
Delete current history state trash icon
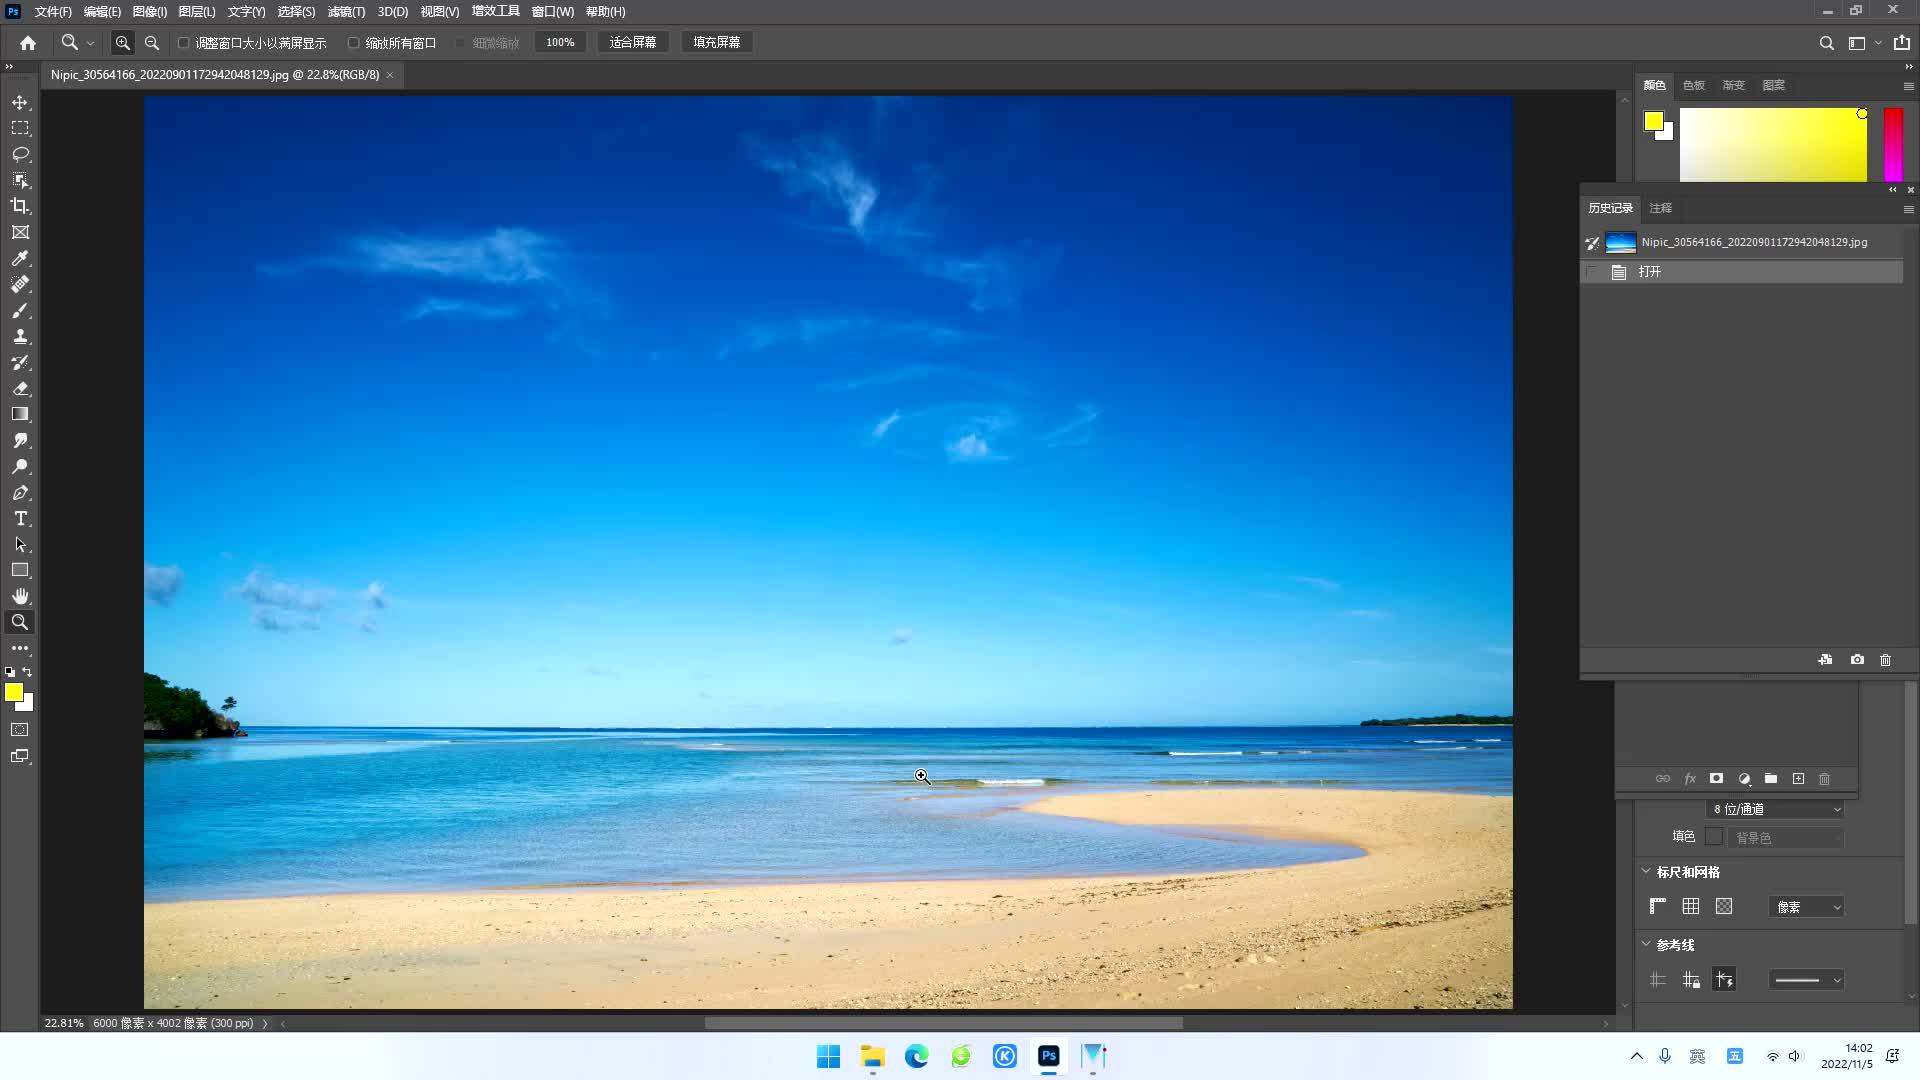1885,660
